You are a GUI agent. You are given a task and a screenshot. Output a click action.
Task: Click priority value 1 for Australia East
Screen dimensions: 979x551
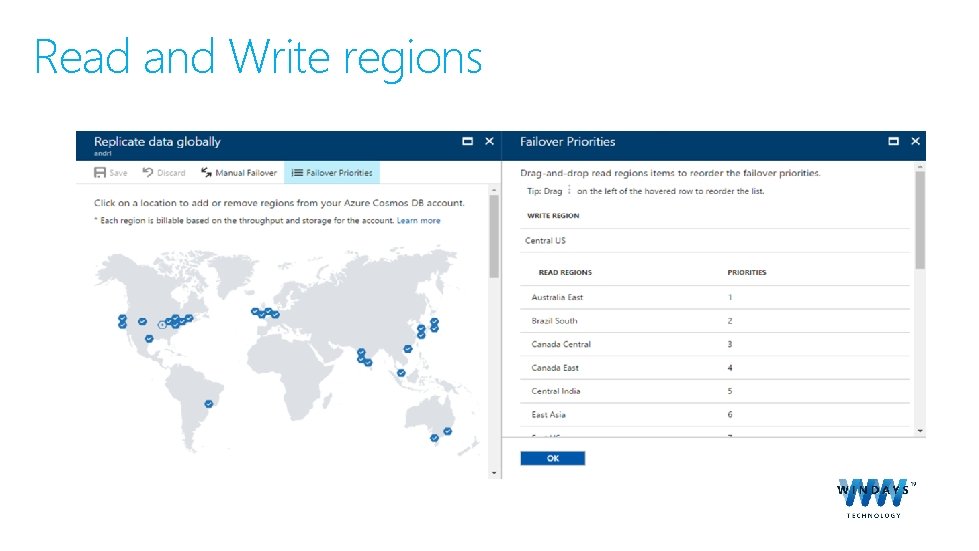click(x=730, y=298)
